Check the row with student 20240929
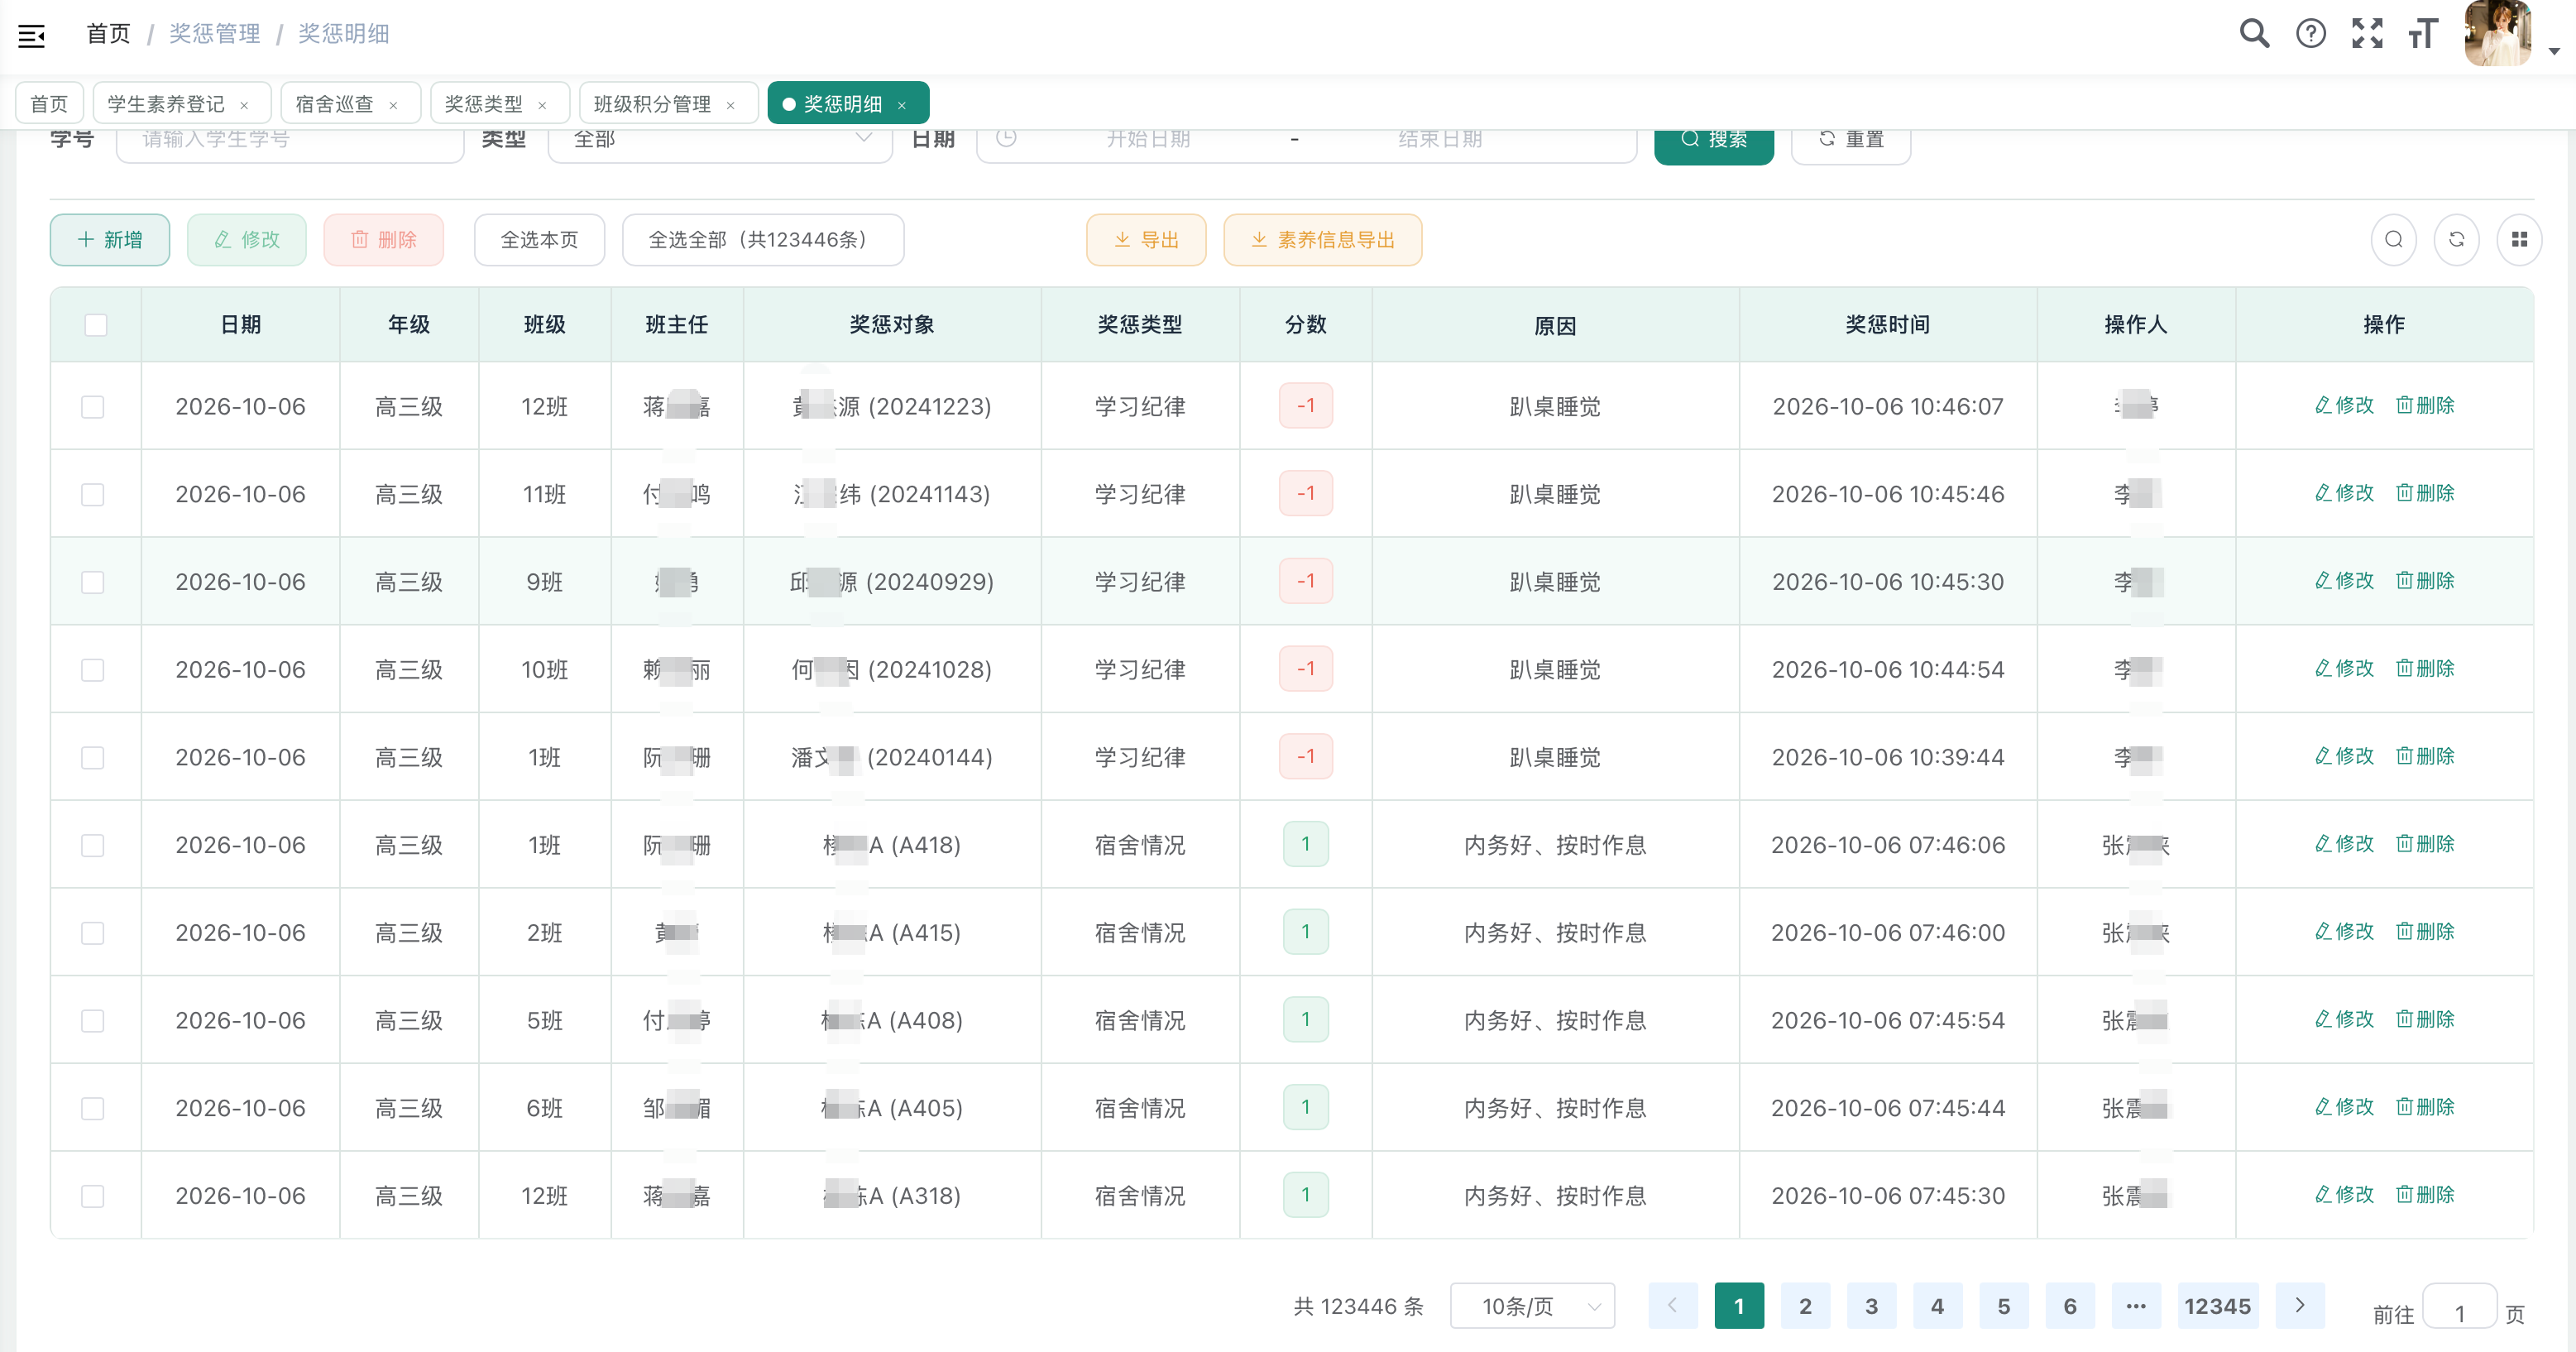Screen dimensions: 2576x1352 (93, 582)
